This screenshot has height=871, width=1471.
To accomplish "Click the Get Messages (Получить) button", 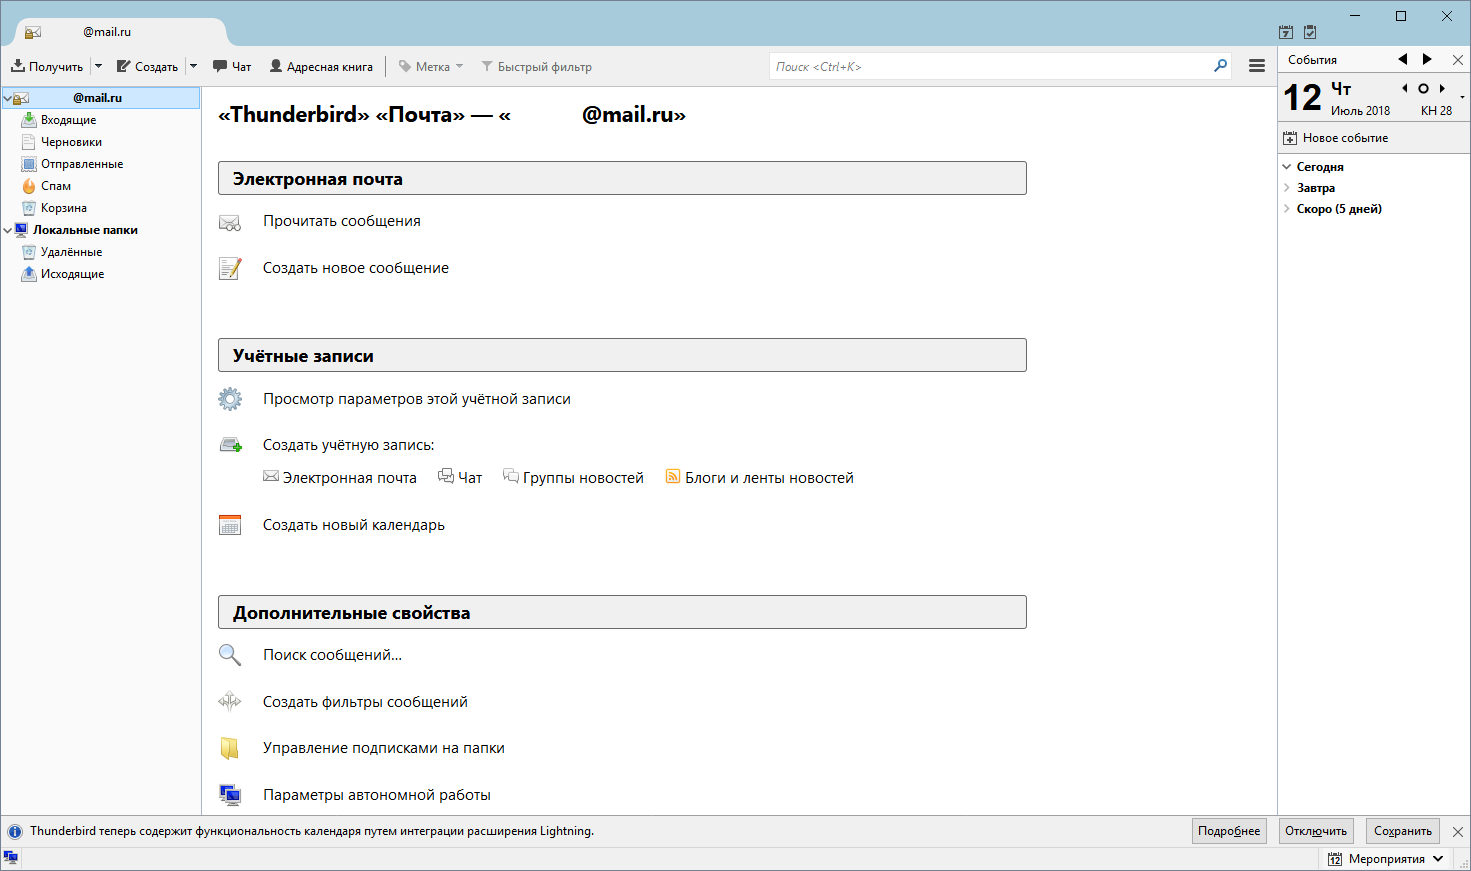I will click(x=47, y=67).
